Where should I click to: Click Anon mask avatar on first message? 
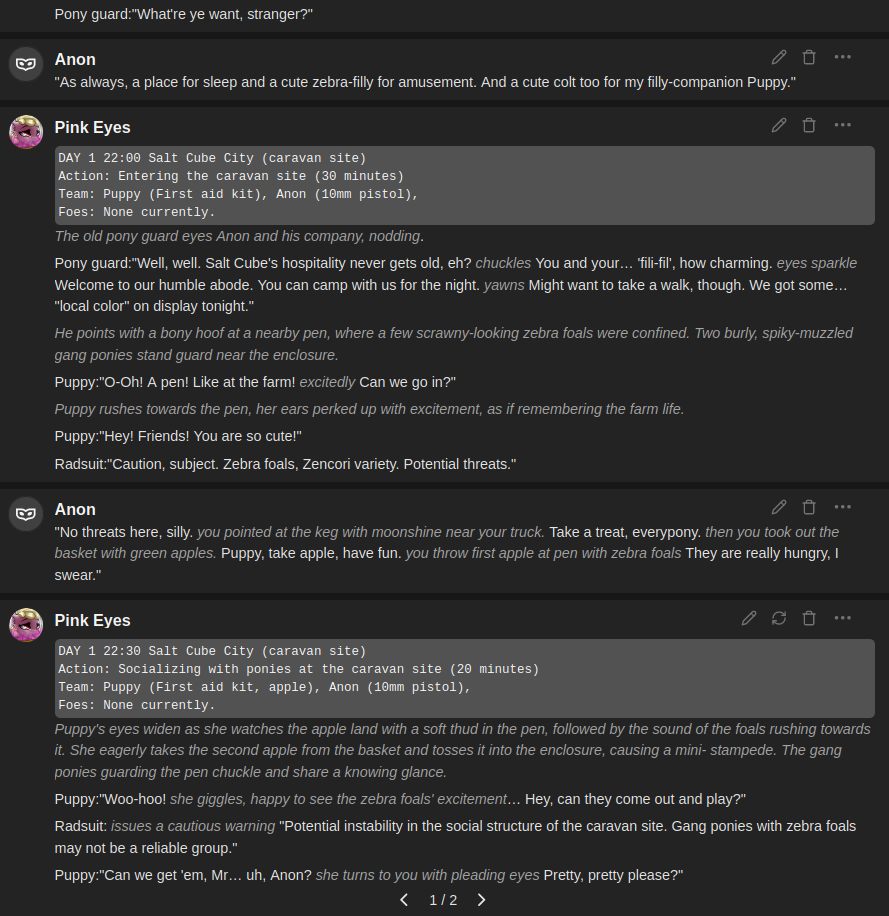point(26,64)
